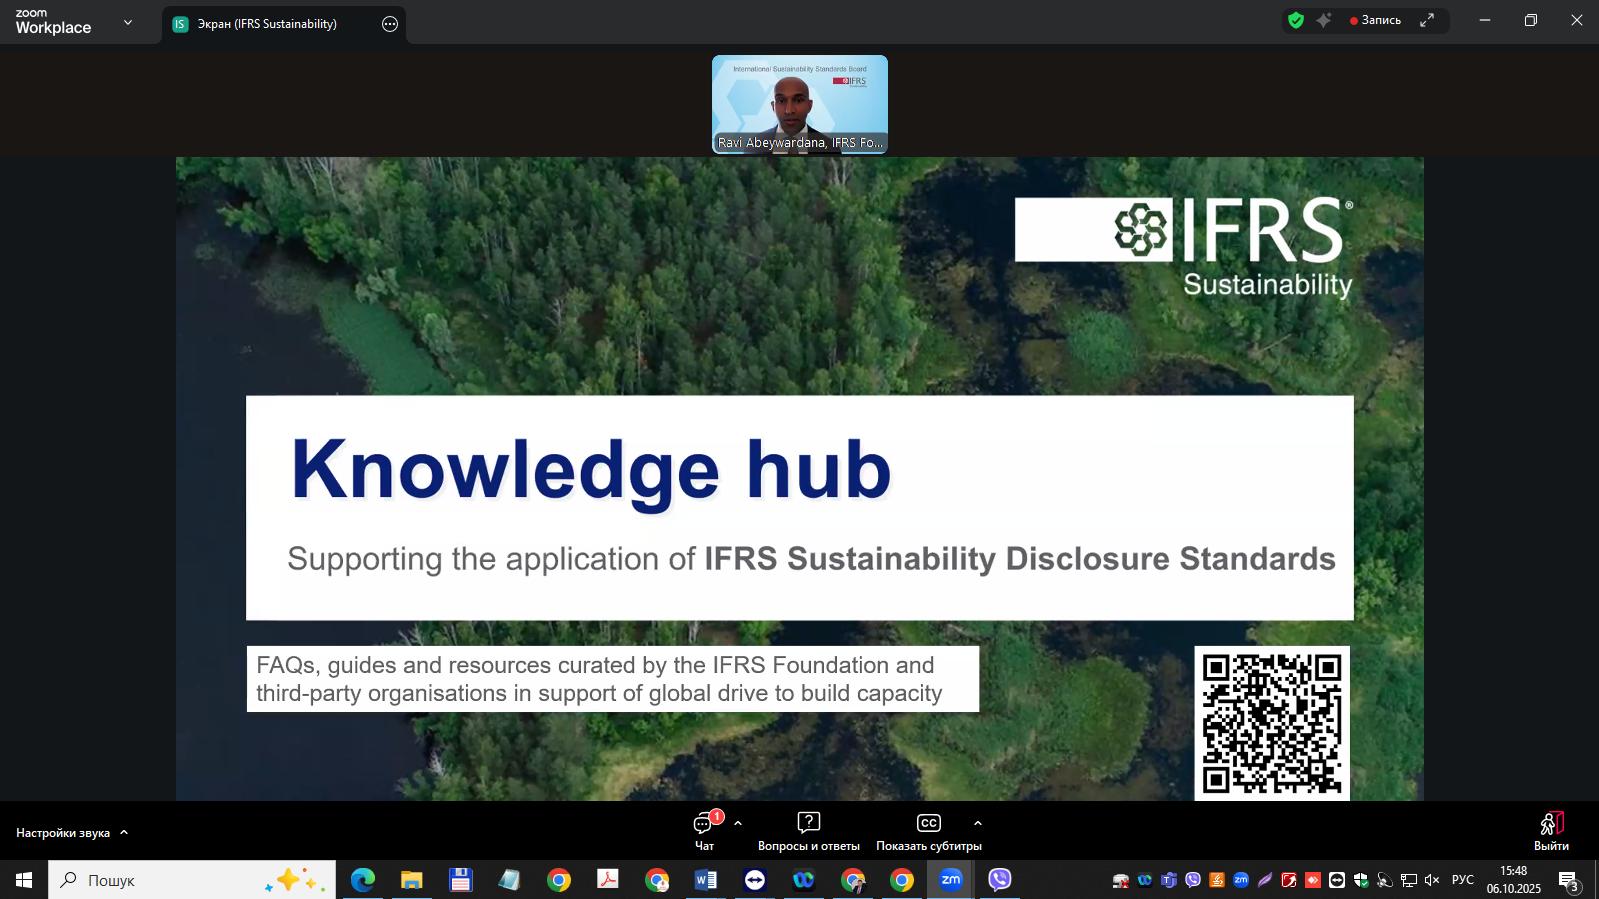The image size is (1599, 899).
Task: Open the more options ellipsis on the tab
Action: (x=390, y=24)
